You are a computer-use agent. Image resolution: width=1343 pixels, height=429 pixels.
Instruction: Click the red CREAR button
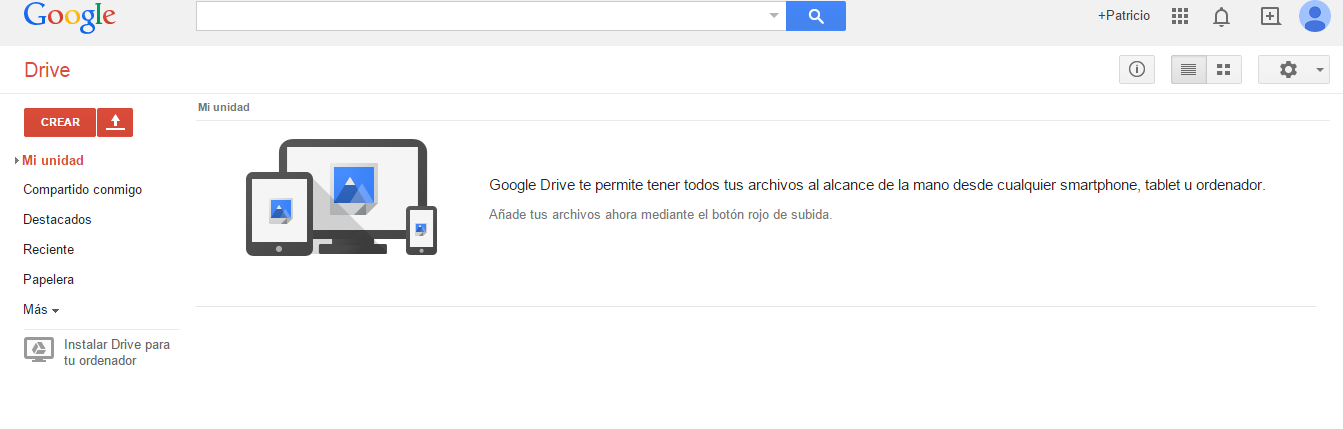tap(60, 122)
